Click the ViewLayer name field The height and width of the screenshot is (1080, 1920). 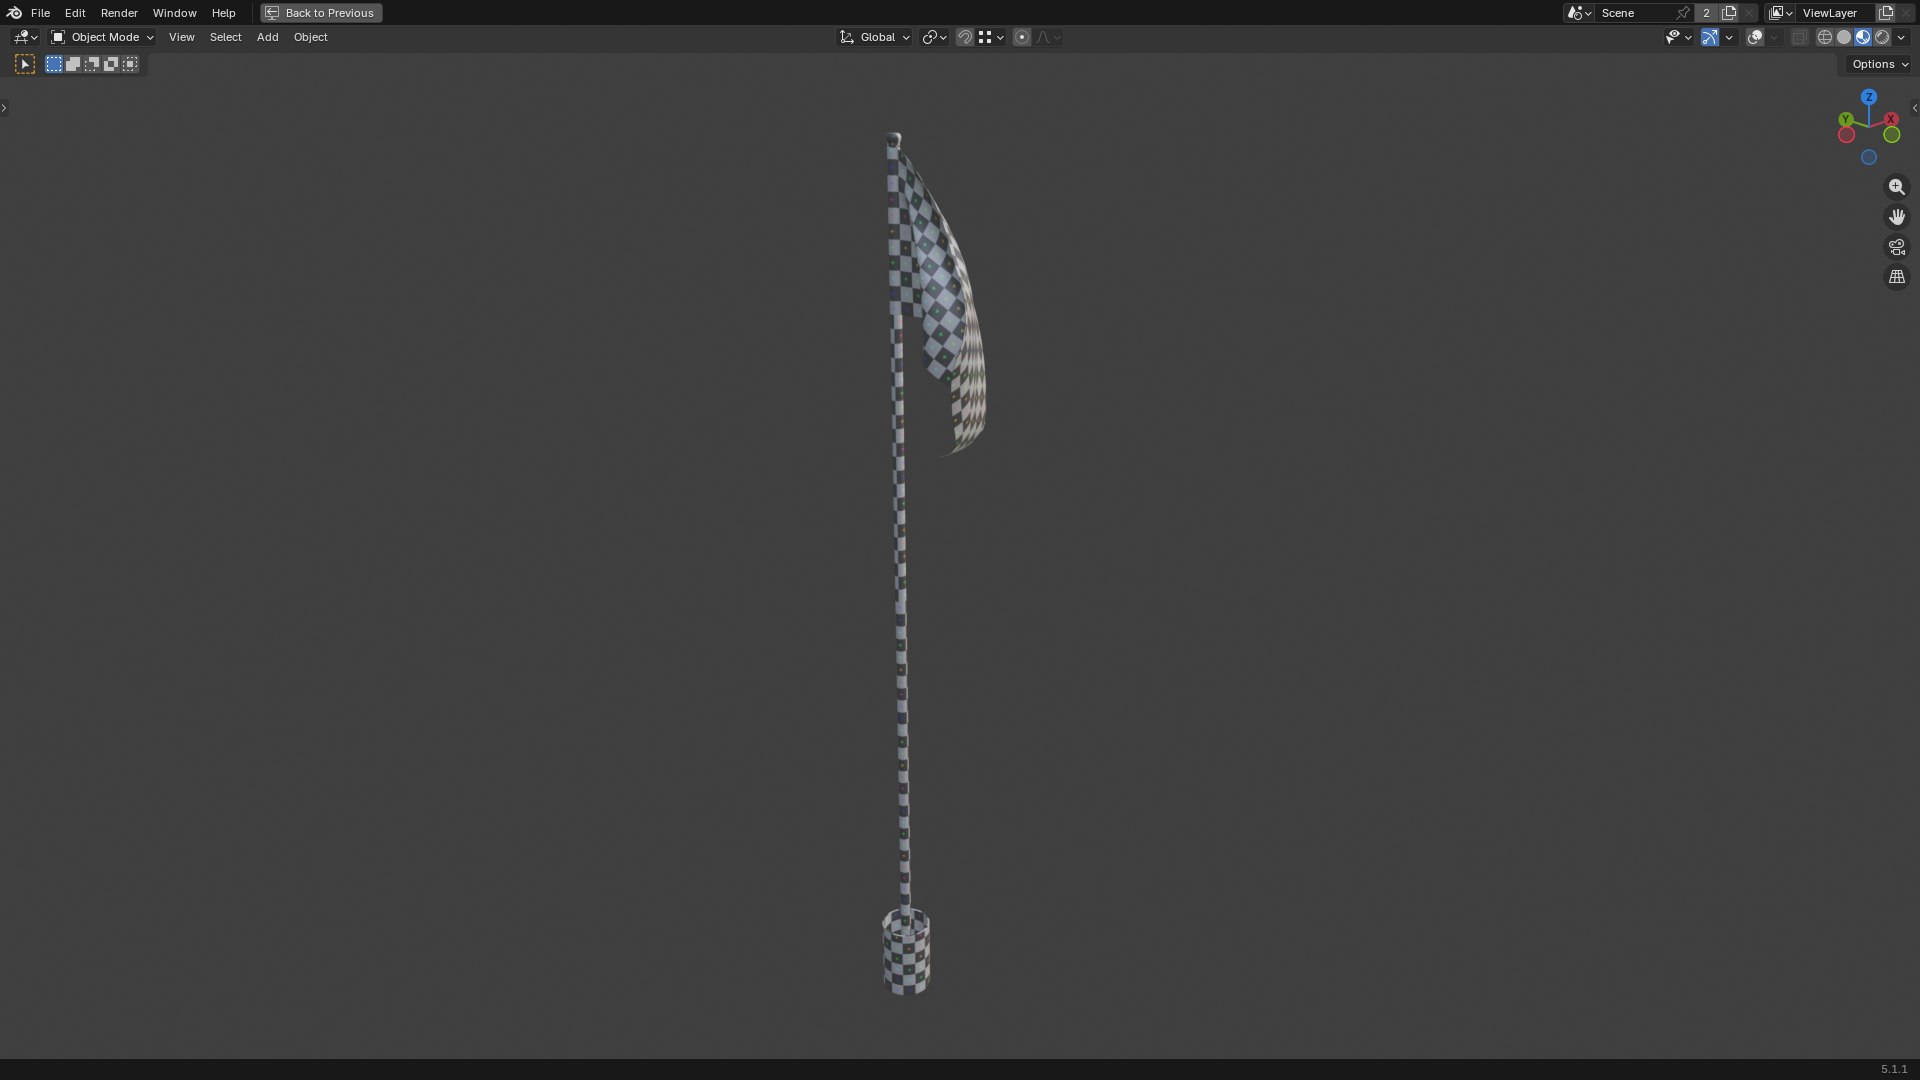(x=1837, y=13)
